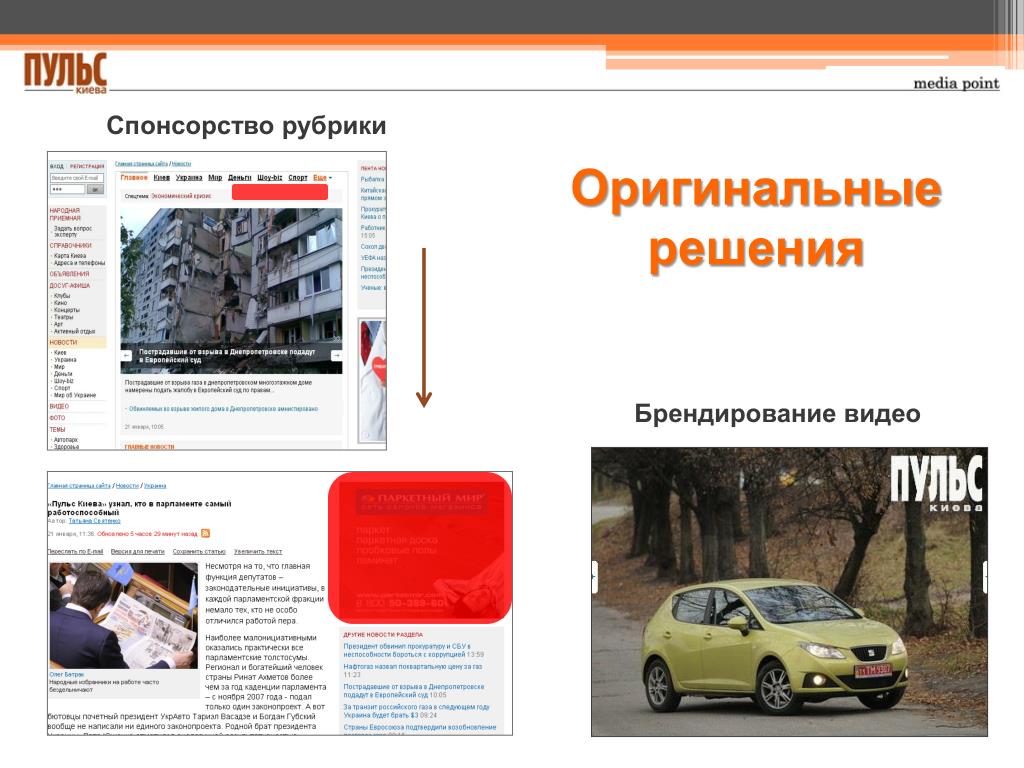Open the Украина tab in the top news bar
The image size is (1024, 768).
(x=189, y=178)
